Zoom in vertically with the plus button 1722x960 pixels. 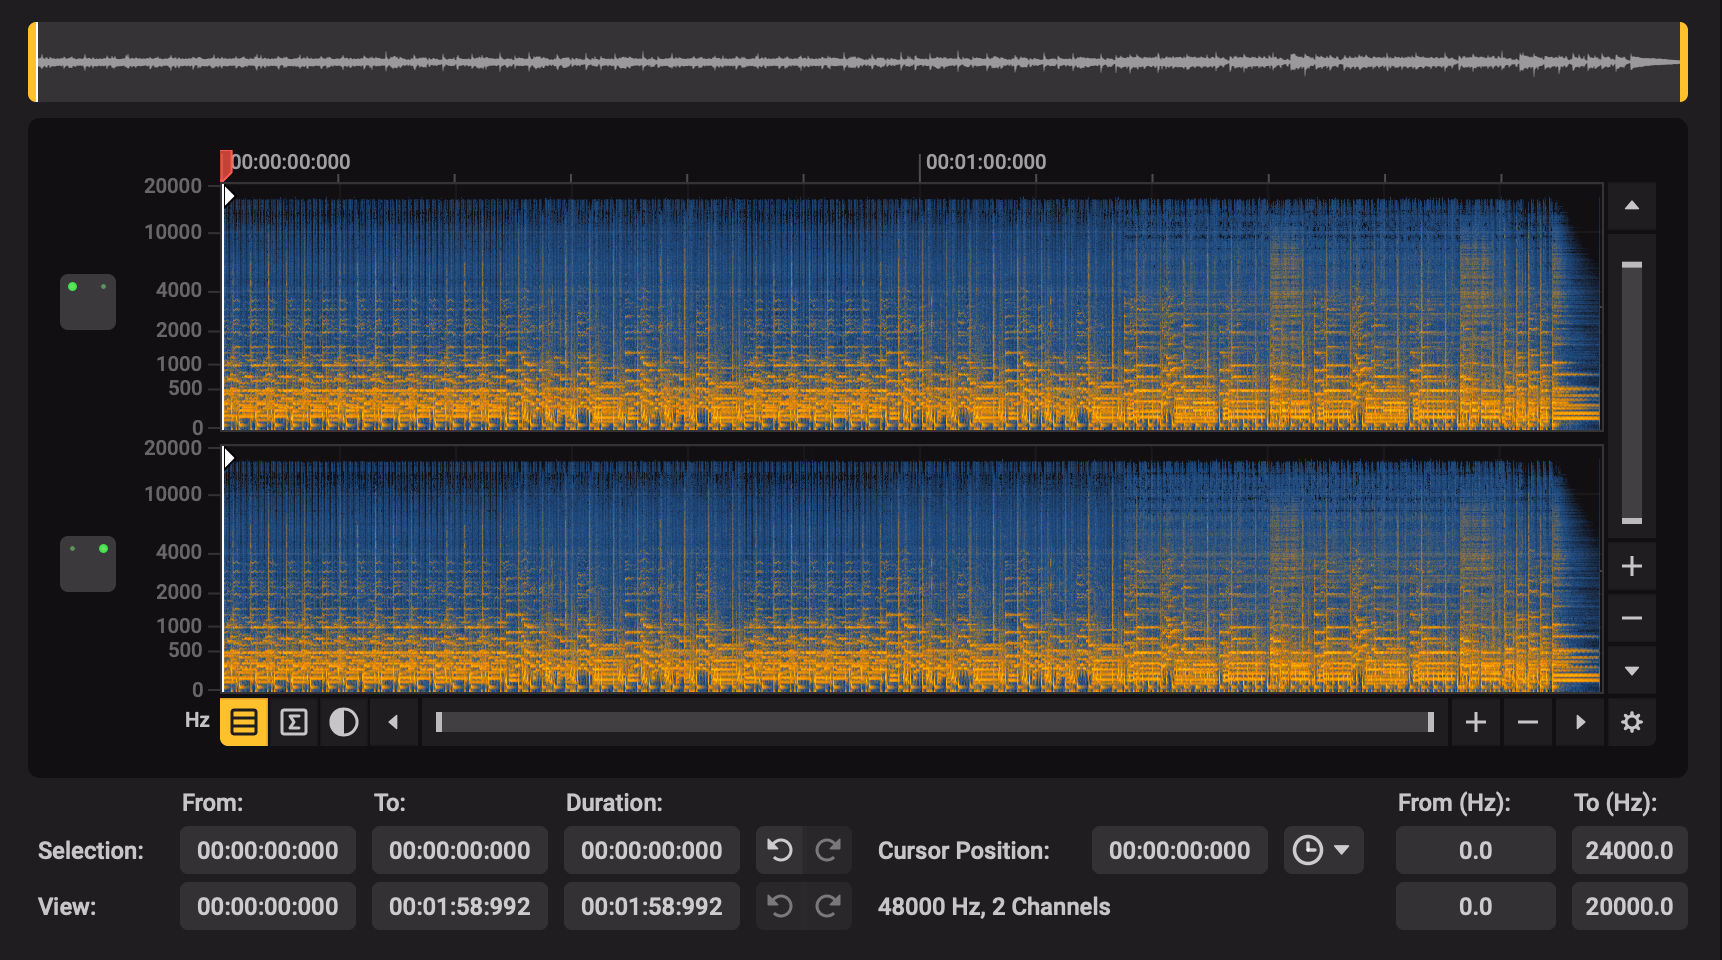pos(1632,566)
